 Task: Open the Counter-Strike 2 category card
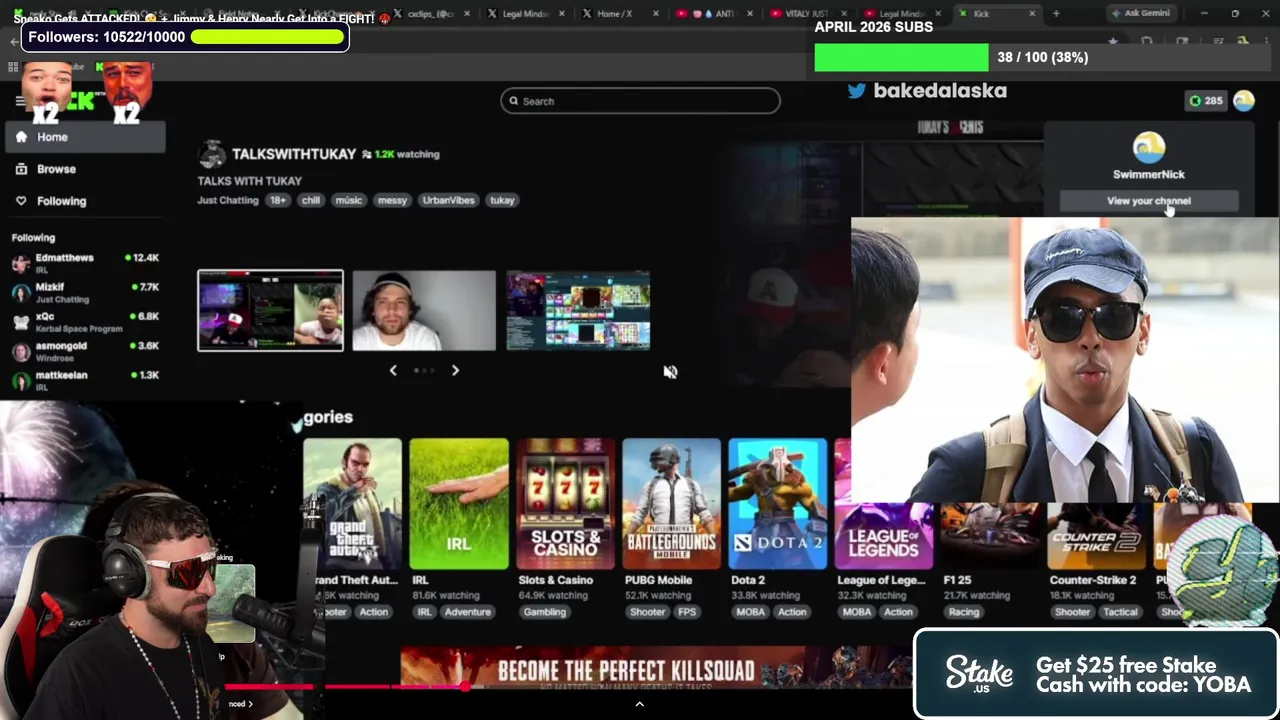(1096, 535)
